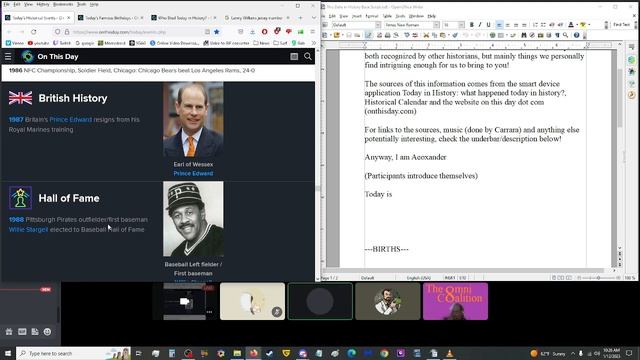Open the On This Day search icon

pyautogui.click(x=308, y=57)
